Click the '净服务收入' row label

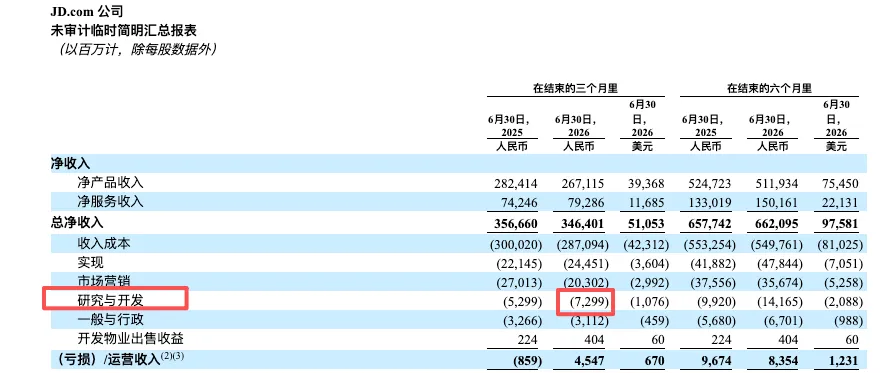click(110, 202)
